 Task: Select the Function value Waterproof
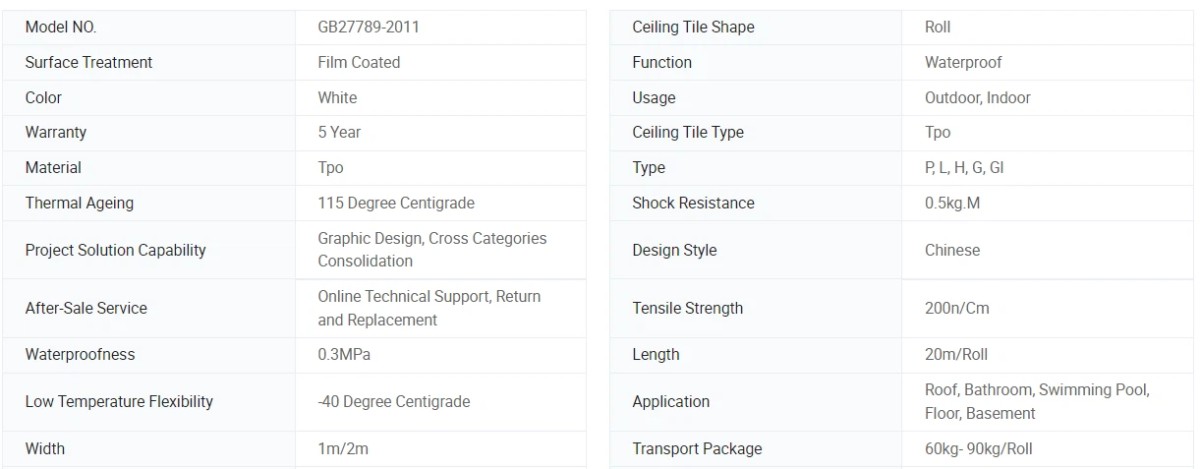point(963,62)
